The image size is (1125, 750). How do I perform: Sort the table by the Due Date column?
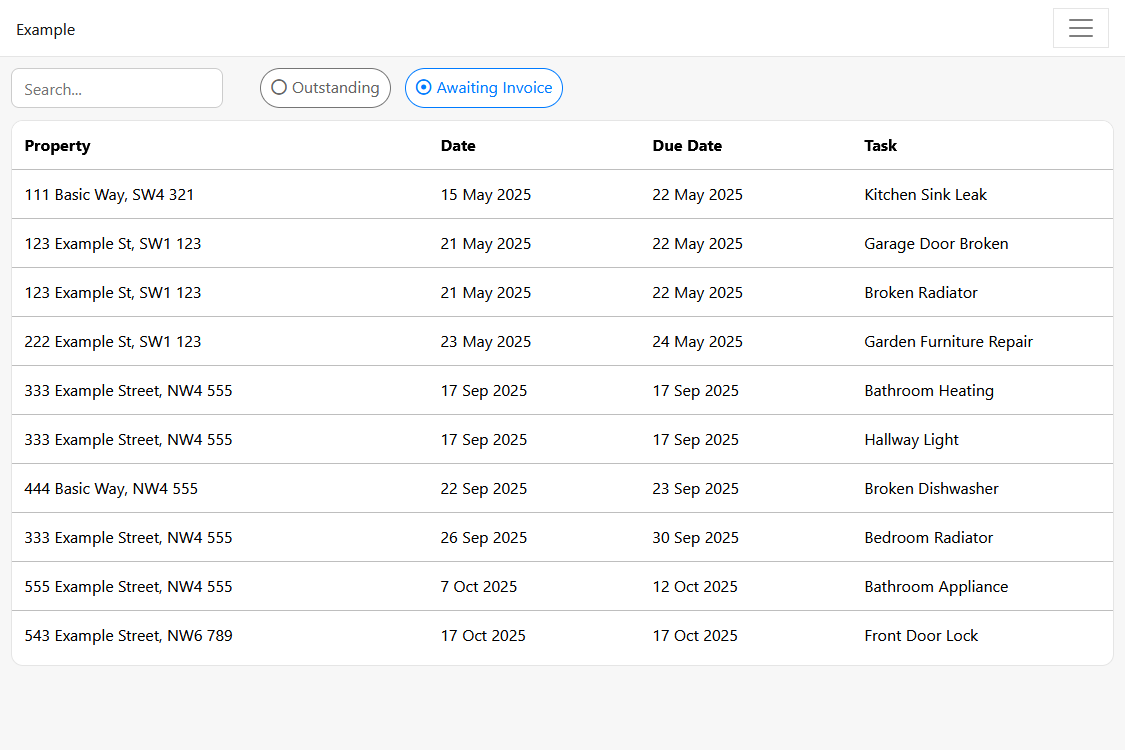click(x=687, y=145)
